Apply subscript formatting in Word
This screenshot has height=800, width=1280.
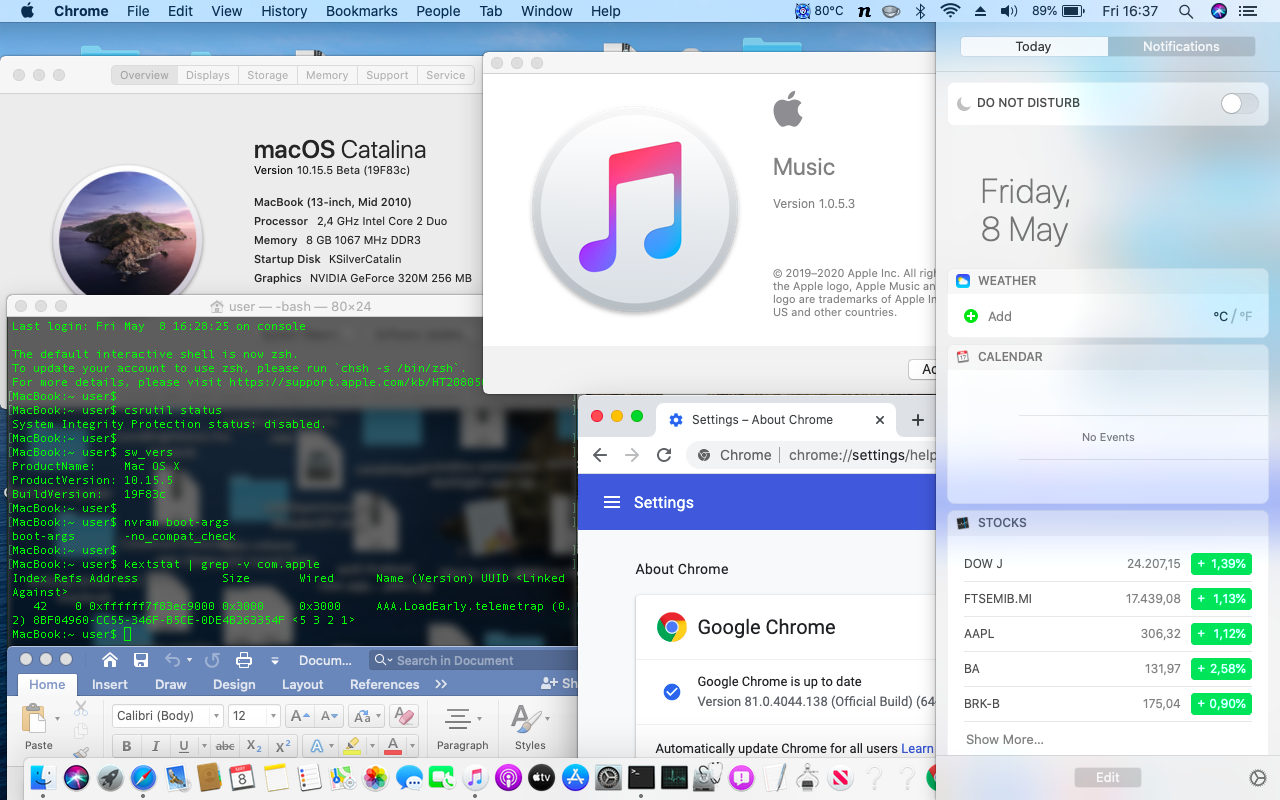coord(254,746)
